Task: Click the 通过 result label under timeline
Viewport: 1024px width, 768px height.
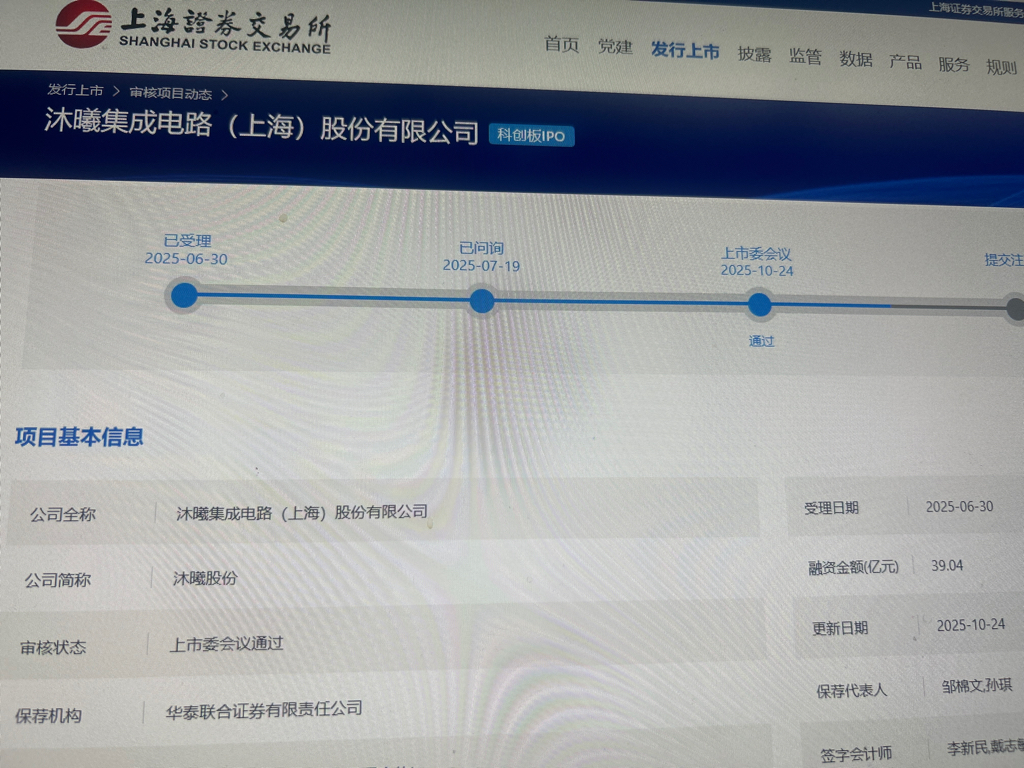Action: [x=761, y=341]
